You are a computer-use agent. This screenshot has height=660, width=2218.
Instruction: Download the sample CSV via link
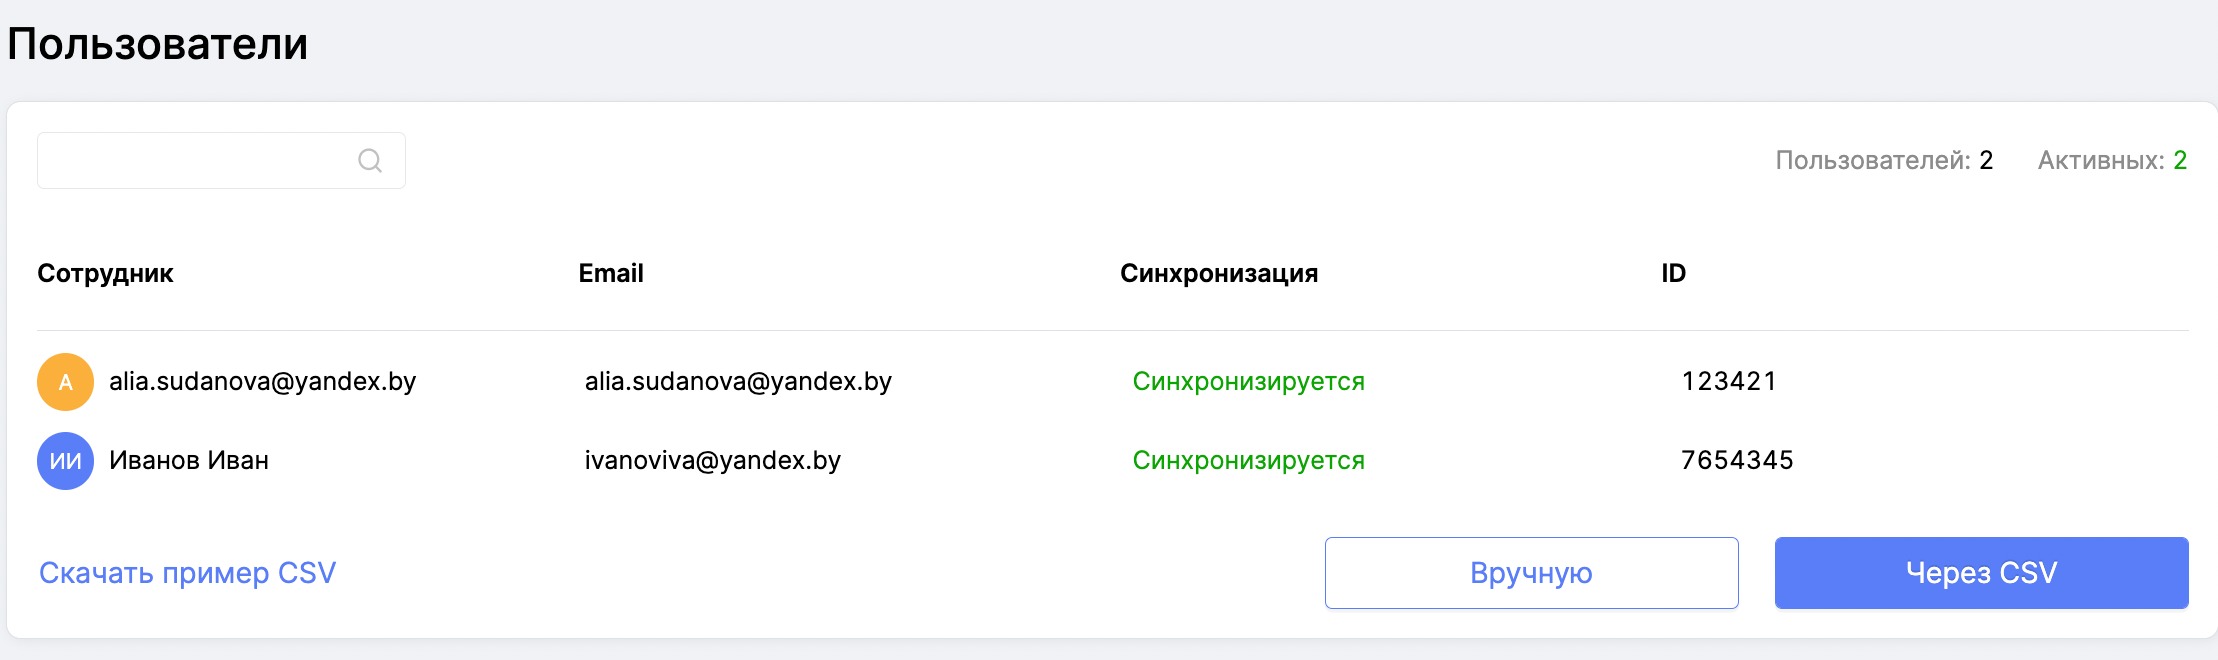[x=187, y=573]
